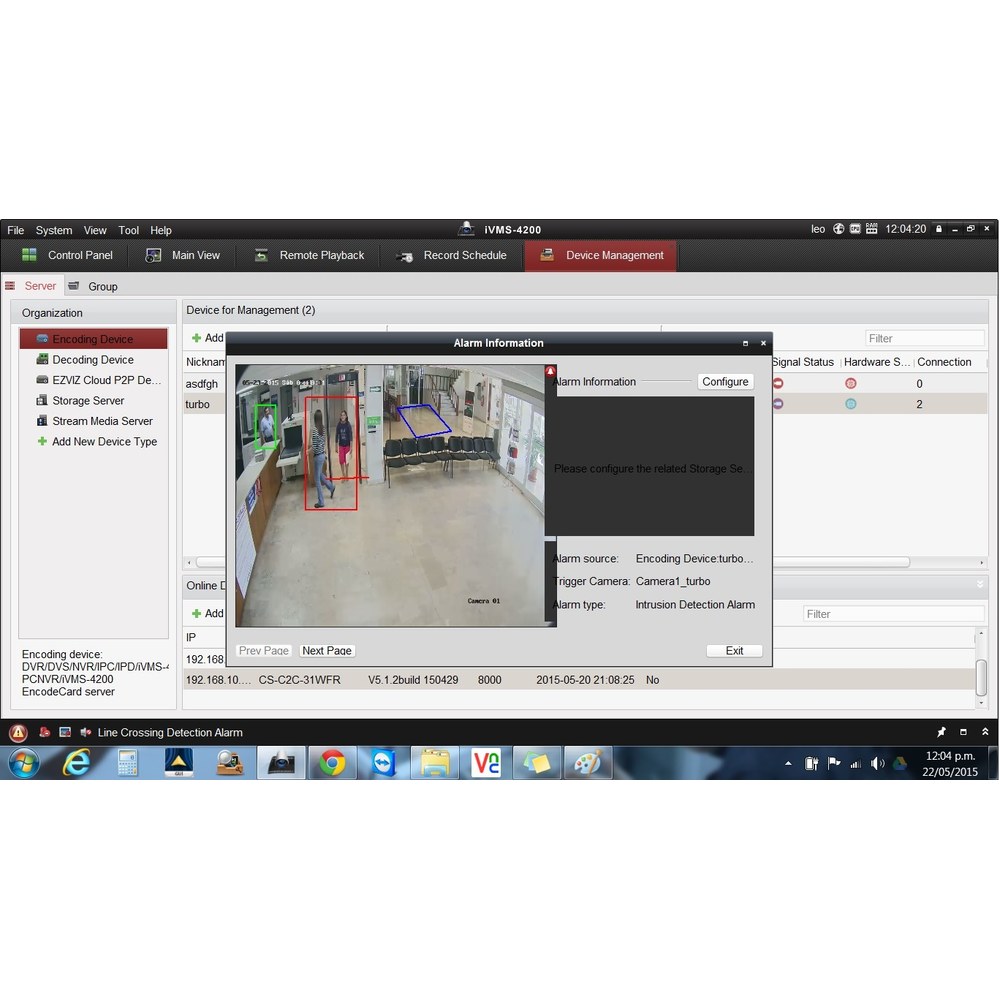Screen dimensions: 1000x1000
Task: Click the RAM usage icon in title bar
Action: [871, 229]
